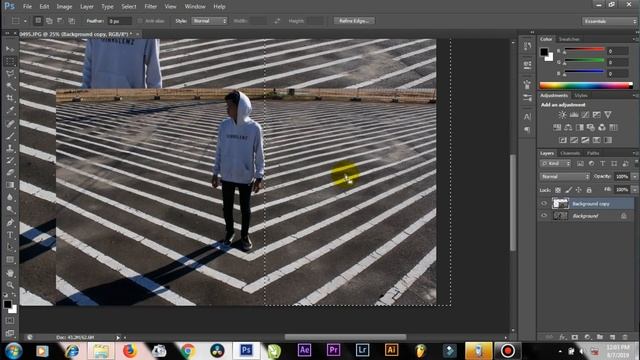Toggle lock position
This screenshot has width=640, height=360.
tap(578, 190)
